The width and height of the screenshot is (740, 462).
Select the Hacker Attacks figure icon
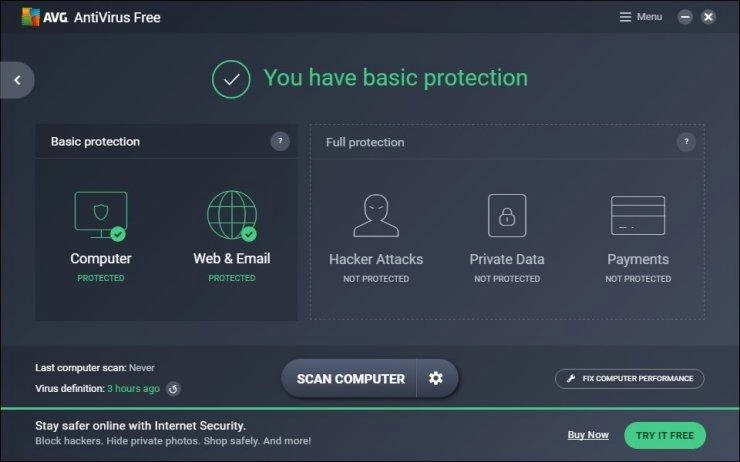pyautogui.click(x=376, y=216)
